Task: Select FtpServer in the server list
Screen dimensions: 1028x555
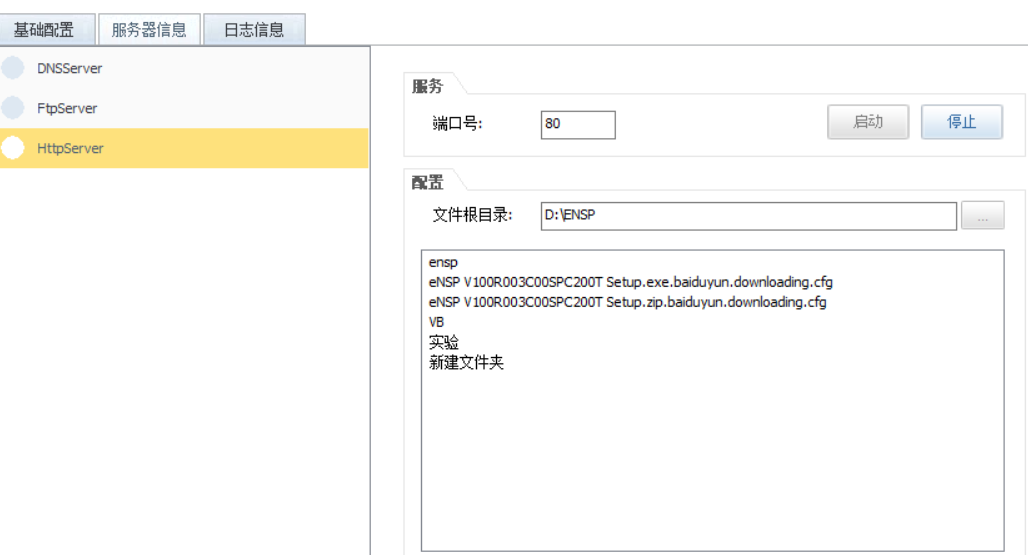Action: coord(184,108)
